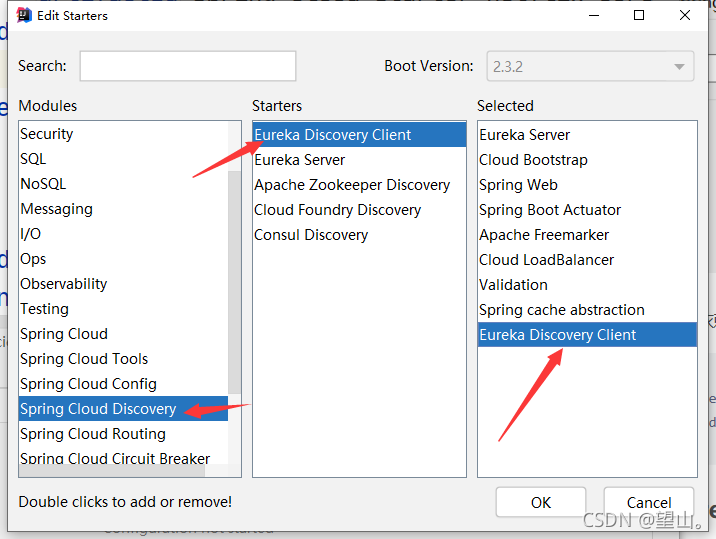Select Apache Zookeeper Discovery starter
Image resolution: width=716 pixels, height=539 pixels.
359,185
